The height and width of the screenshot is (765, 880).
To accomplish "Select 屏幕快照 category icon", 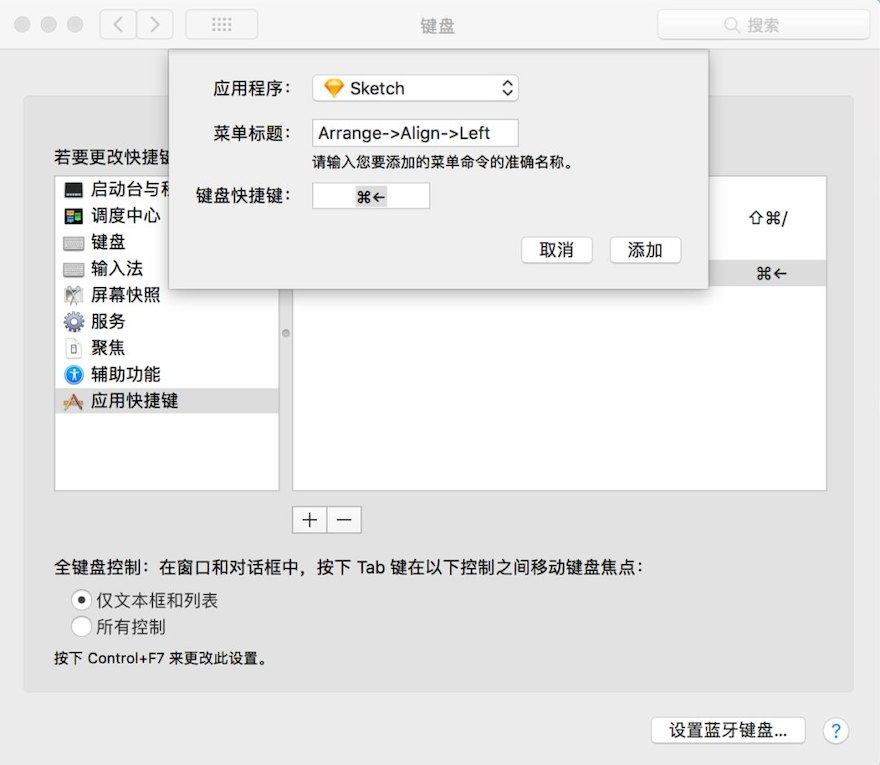I will point(74,295).
